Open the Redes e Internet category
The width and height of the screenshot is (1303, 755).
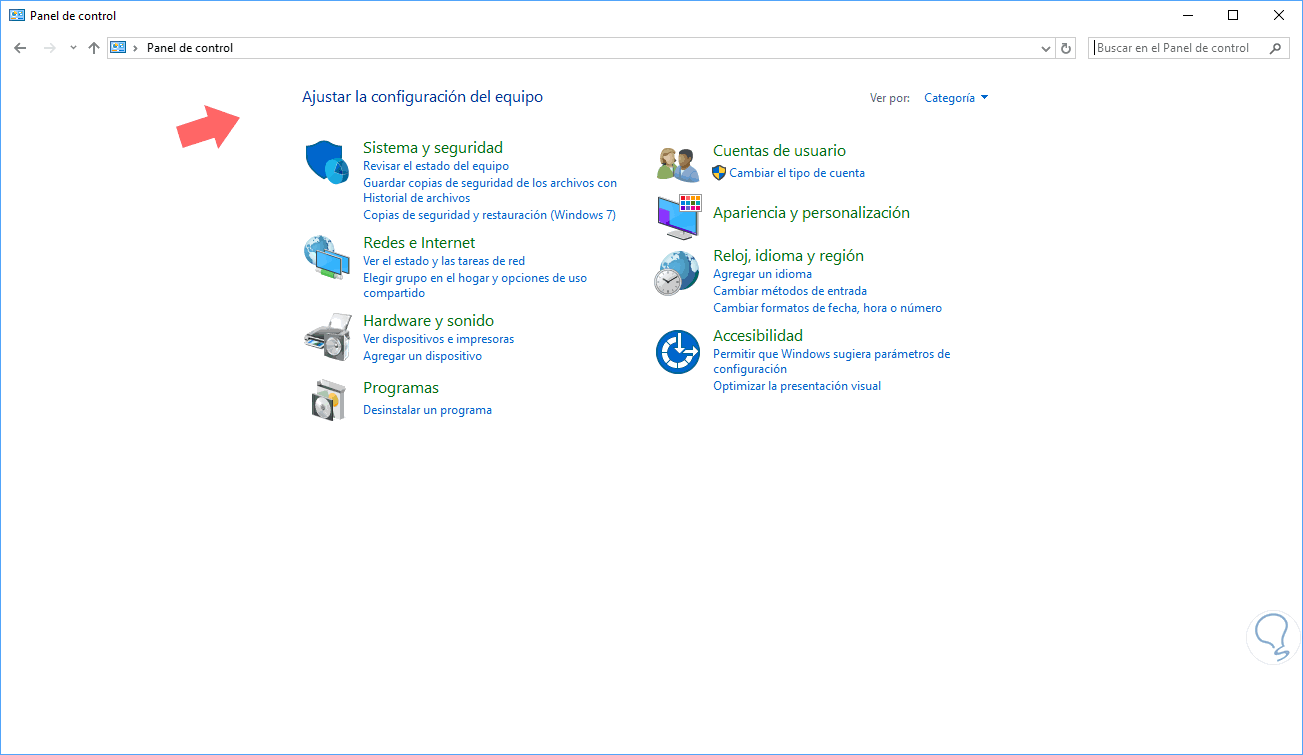(419, 243)
